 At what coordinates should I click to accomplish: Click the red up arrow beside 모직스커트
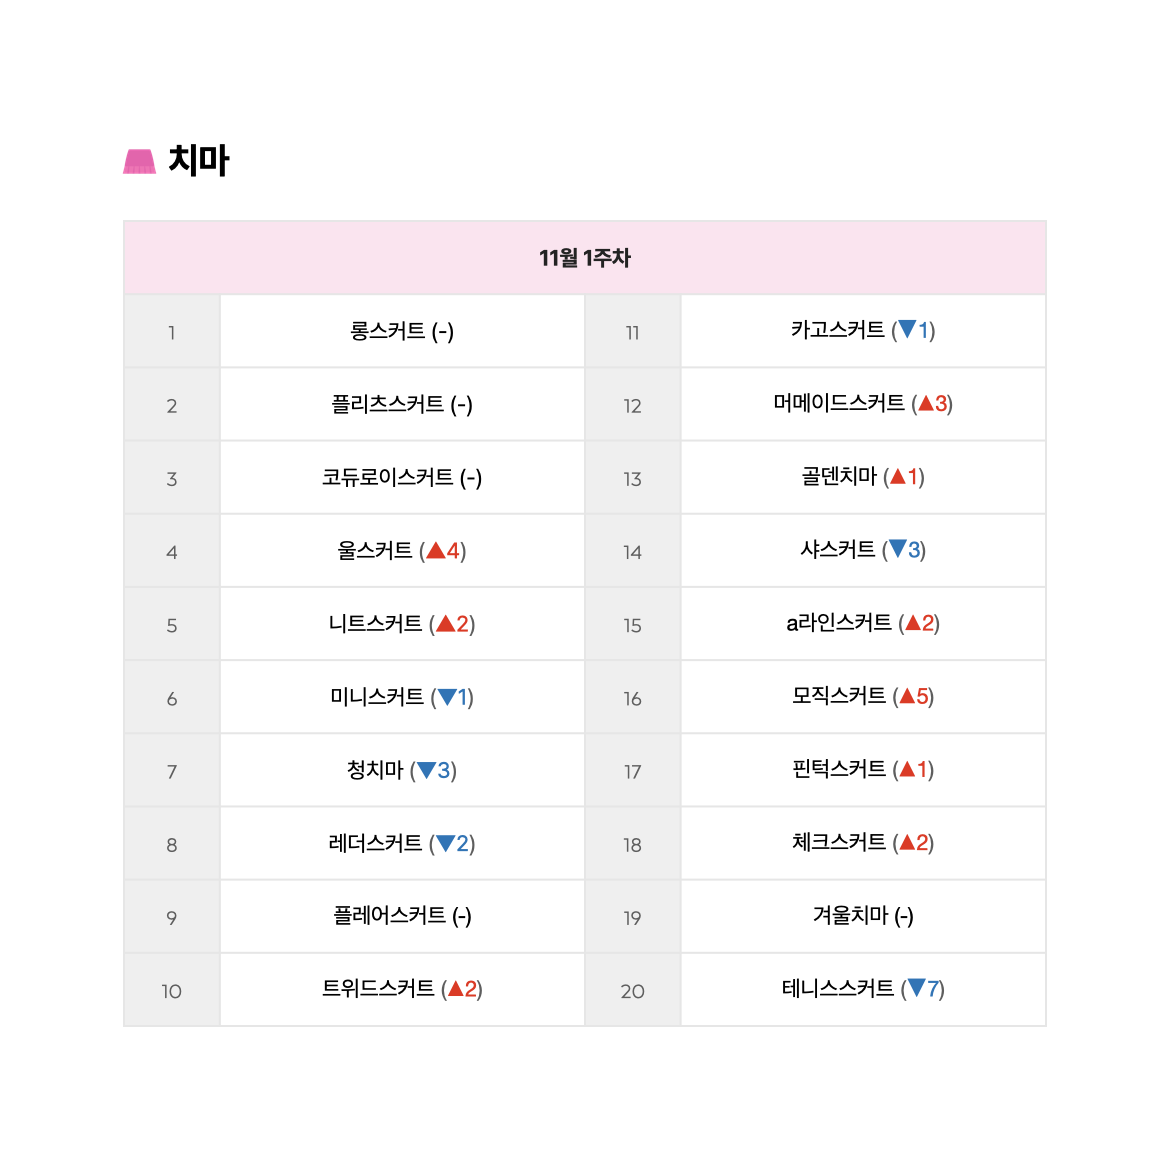point(907,696)
